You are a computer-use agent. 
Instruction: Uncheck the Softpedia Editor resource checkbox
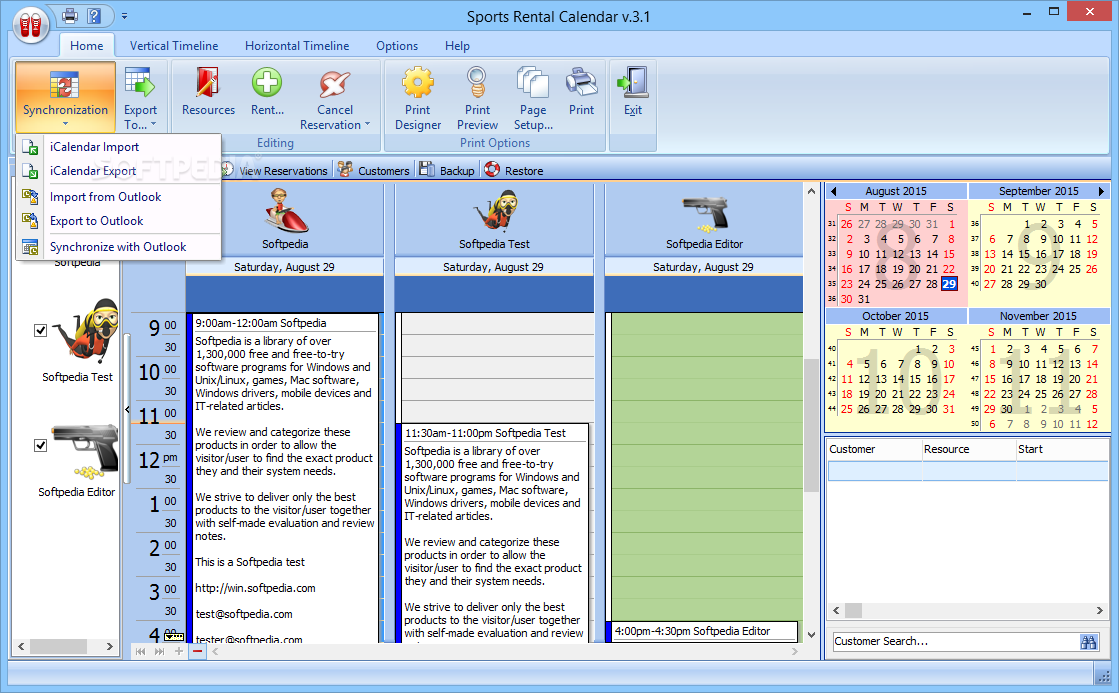click(x=41, y=445)
